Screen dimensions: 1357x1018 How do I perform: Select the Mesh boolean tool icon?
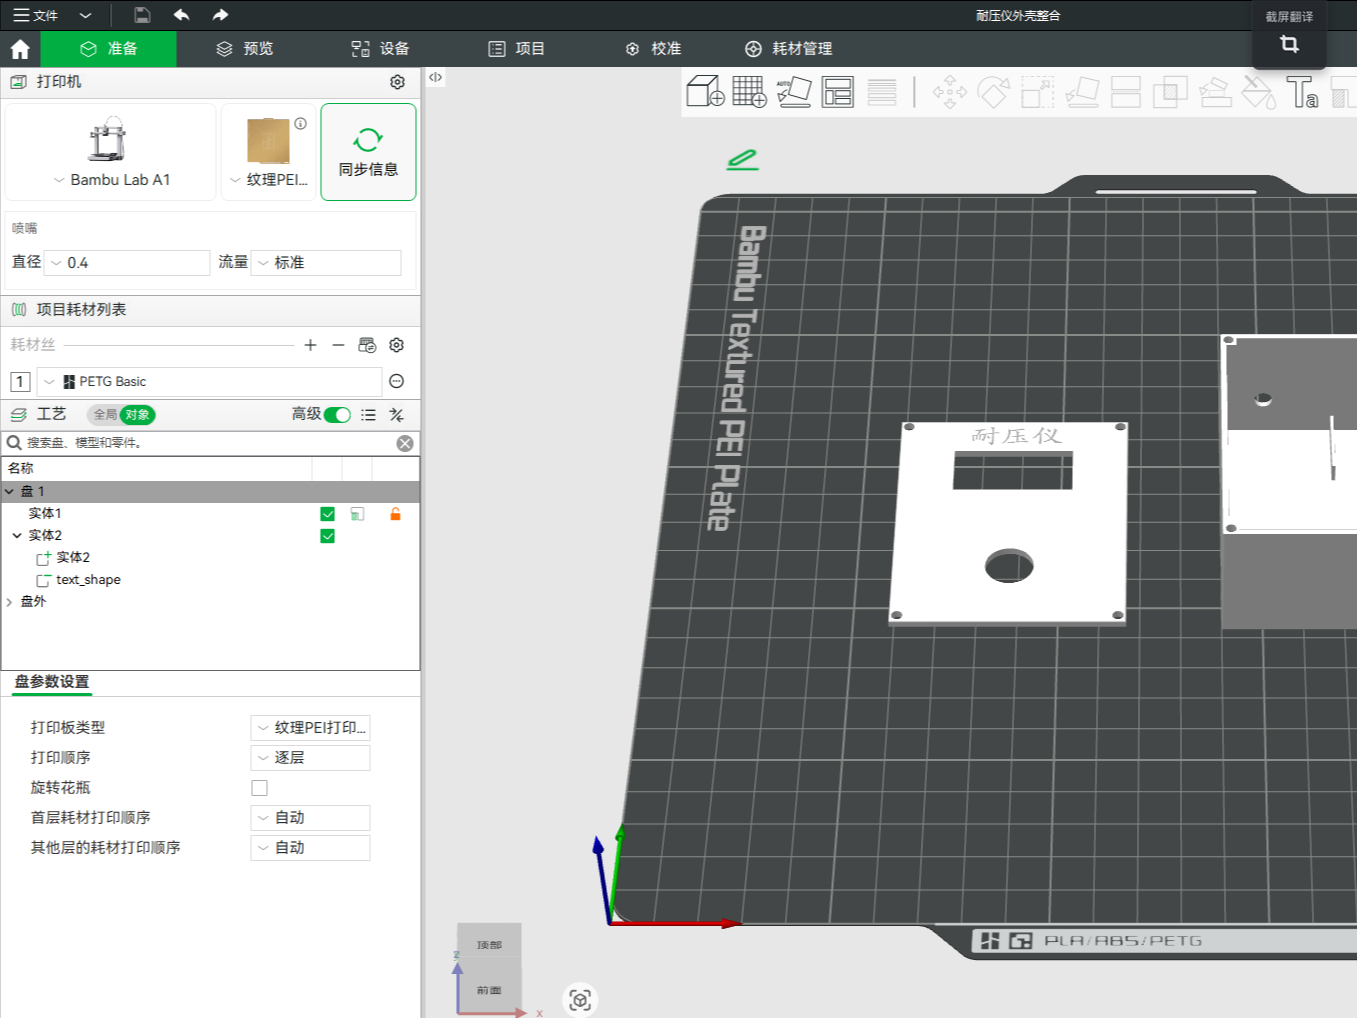tap(1170, 92)
